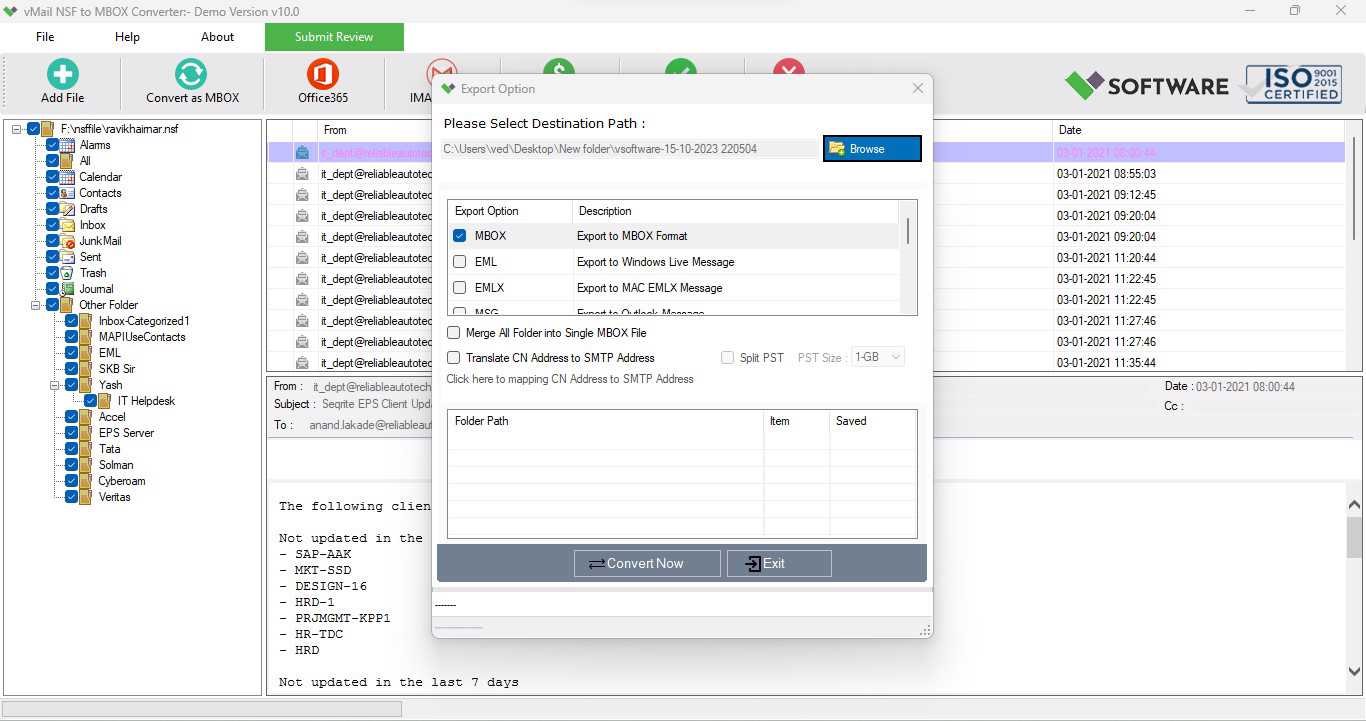Click the Journal folder icon
Screen dimensions: 1366x721
tap(67, 289)
